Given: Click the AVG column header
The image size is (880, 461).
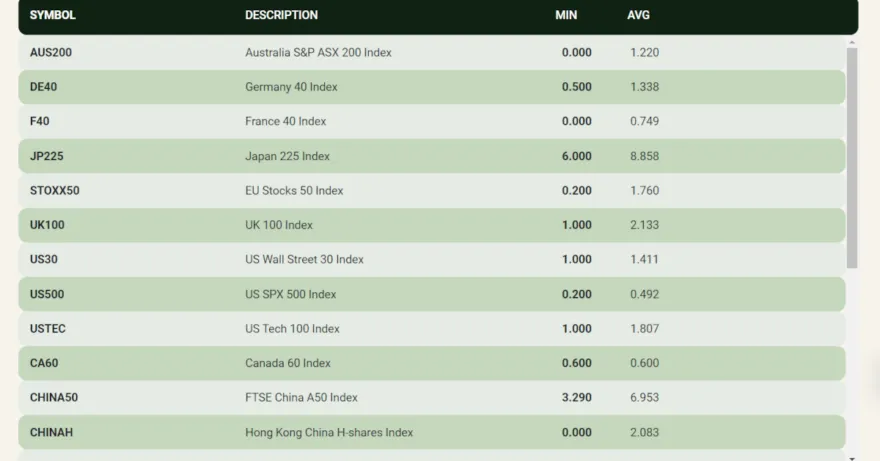Looking at the screenshot, I should coord(638,15).
